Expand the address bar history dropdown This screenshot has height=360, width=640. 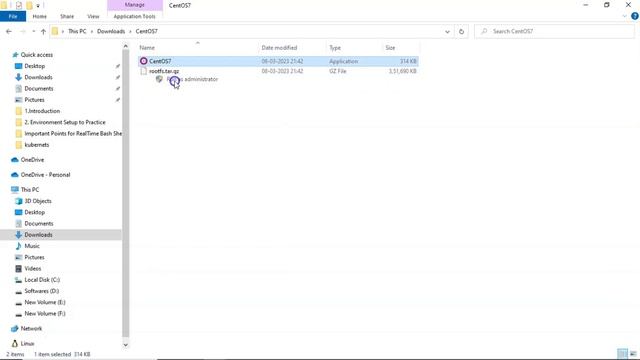pyautogui.click(x=447, y=31)
